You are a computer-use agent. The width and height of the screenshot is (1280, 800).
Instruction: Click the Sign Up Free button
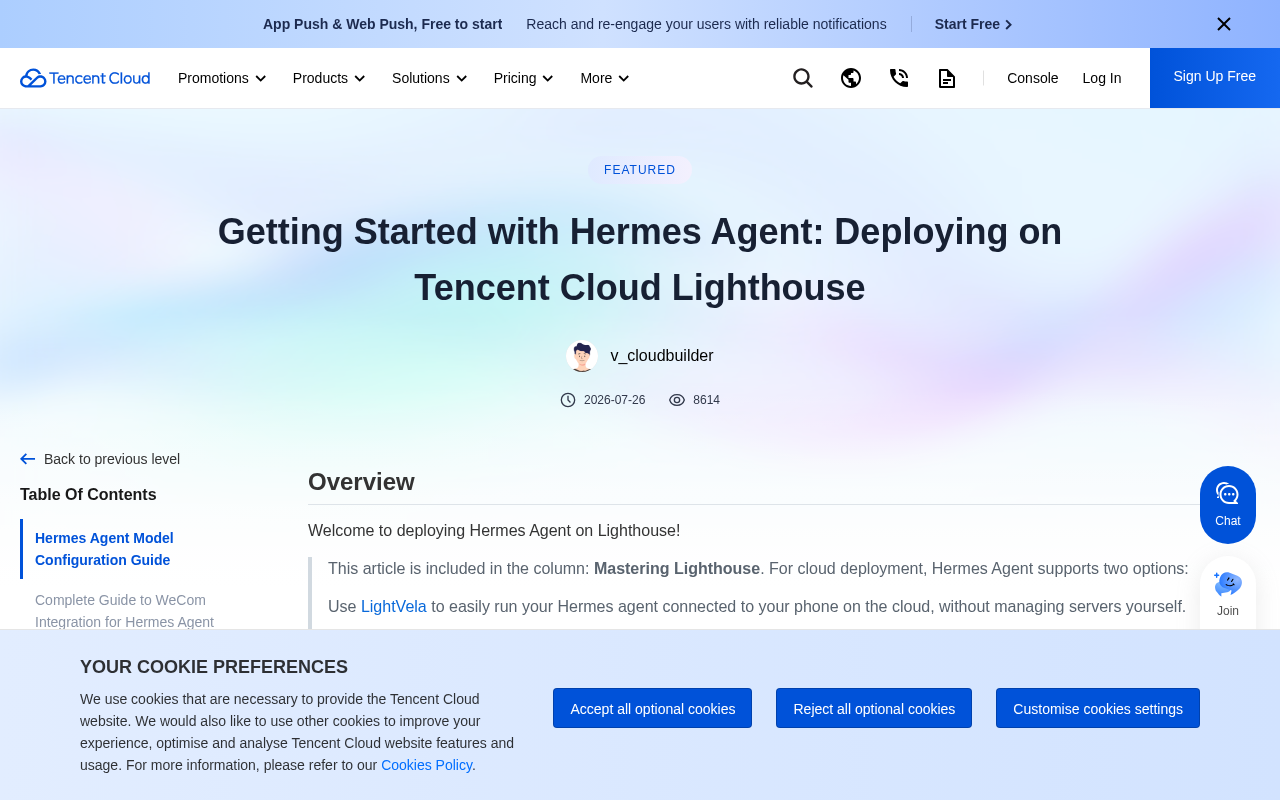(1215, 78)
